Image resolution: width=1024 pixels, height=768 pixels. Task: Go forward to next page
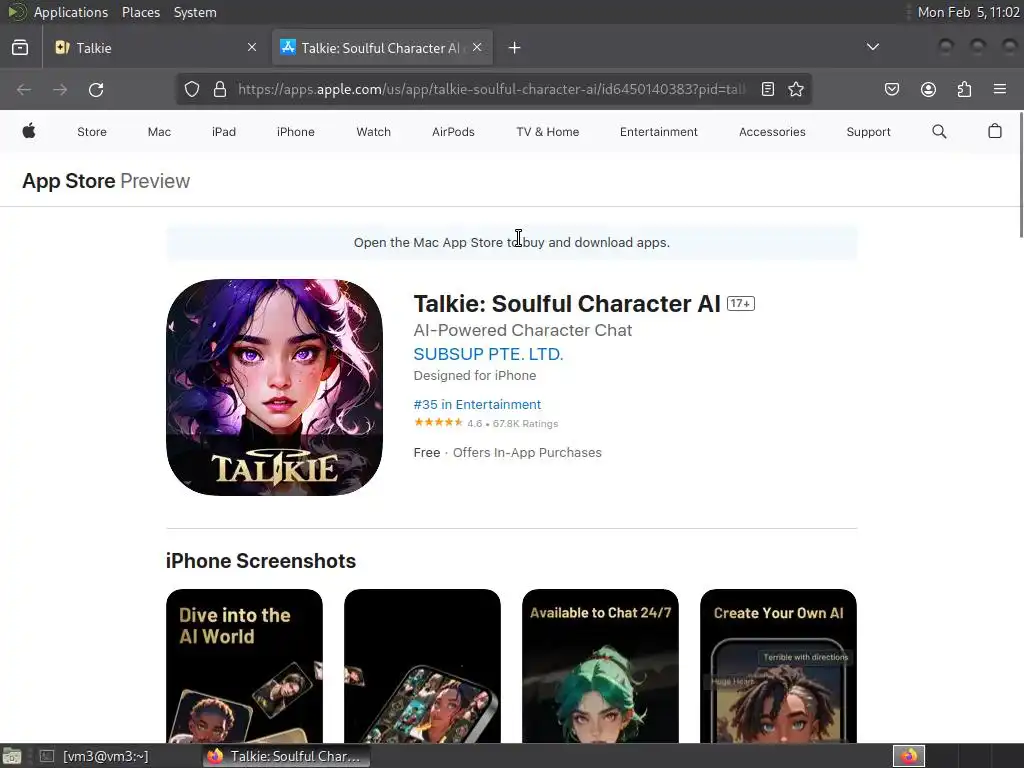[60, 89]
